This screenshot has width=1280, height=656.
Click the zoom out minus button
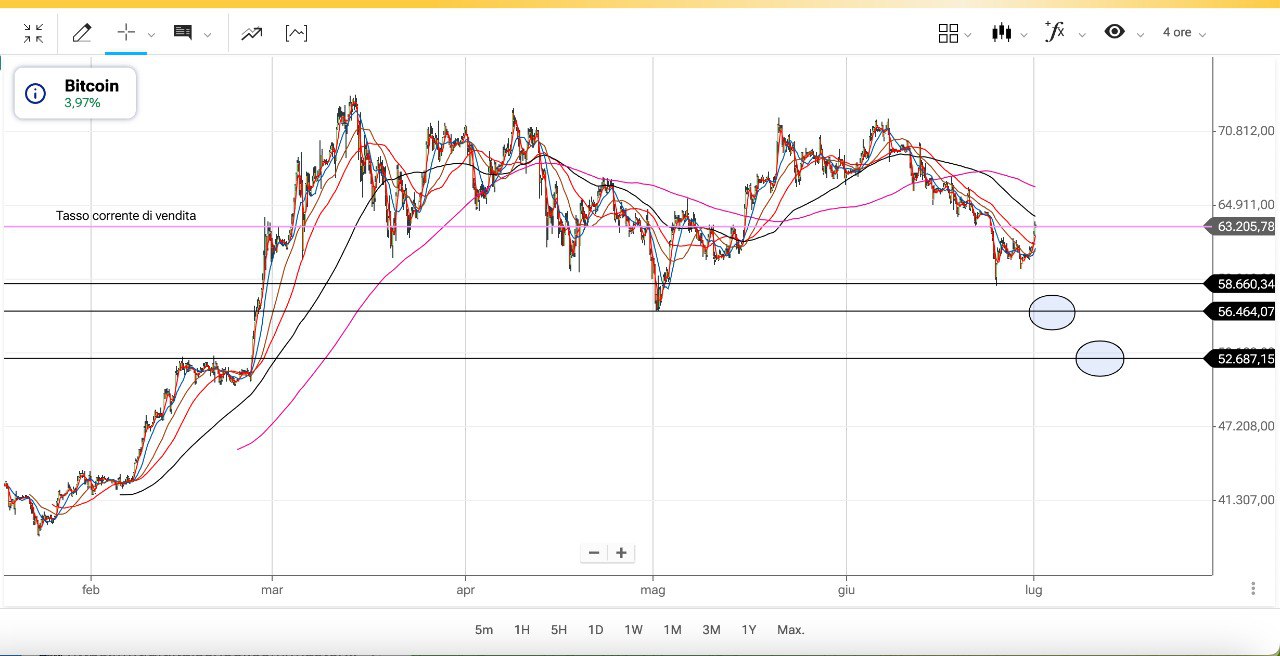(594, 553)
